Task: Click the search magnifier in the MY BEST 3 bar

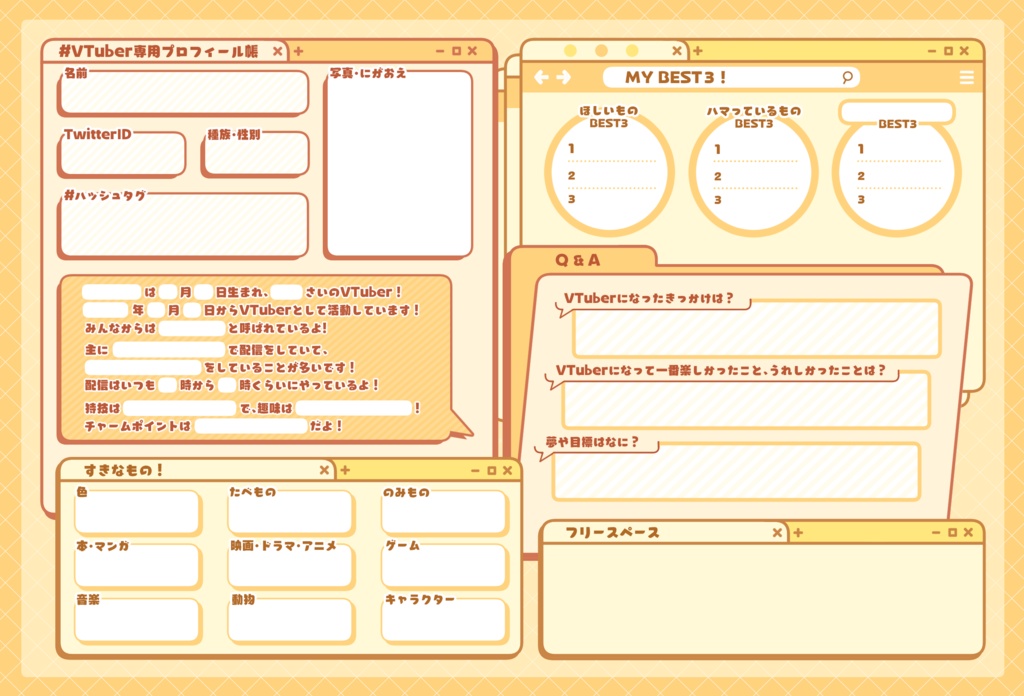Action: [x=848, y=77]
